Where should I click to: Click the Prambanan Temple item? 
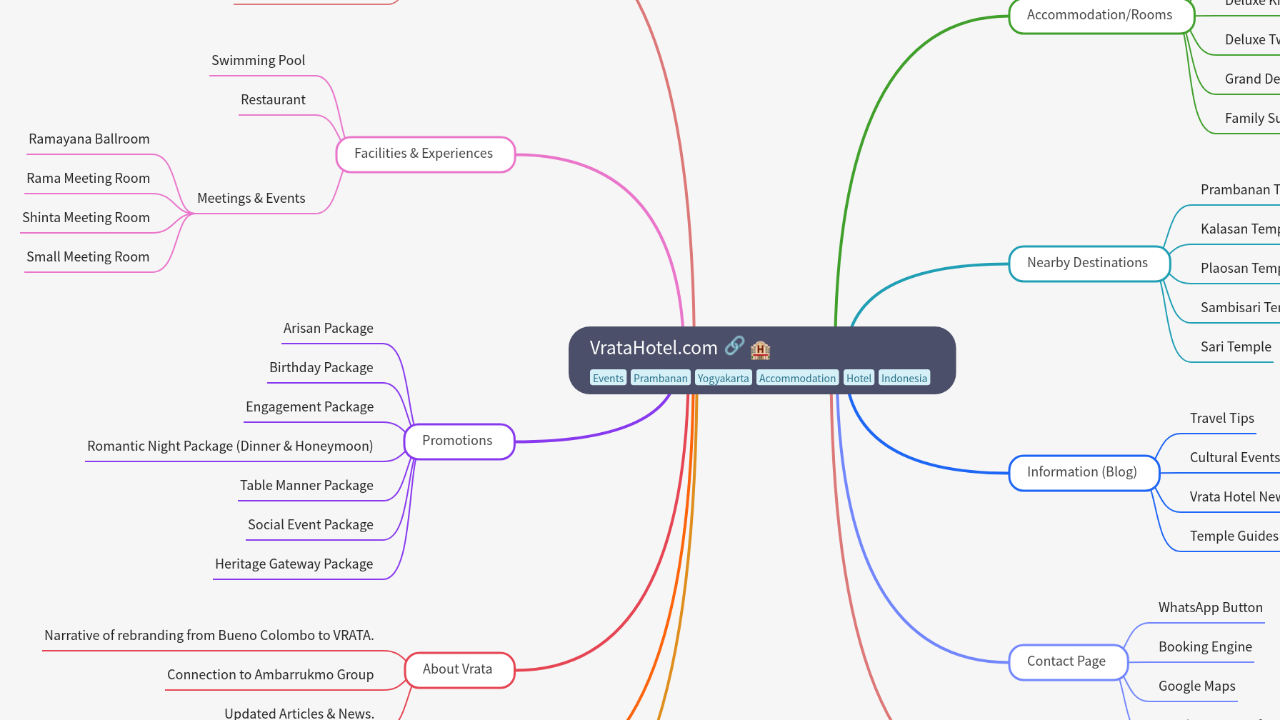tap(1240, 189)
